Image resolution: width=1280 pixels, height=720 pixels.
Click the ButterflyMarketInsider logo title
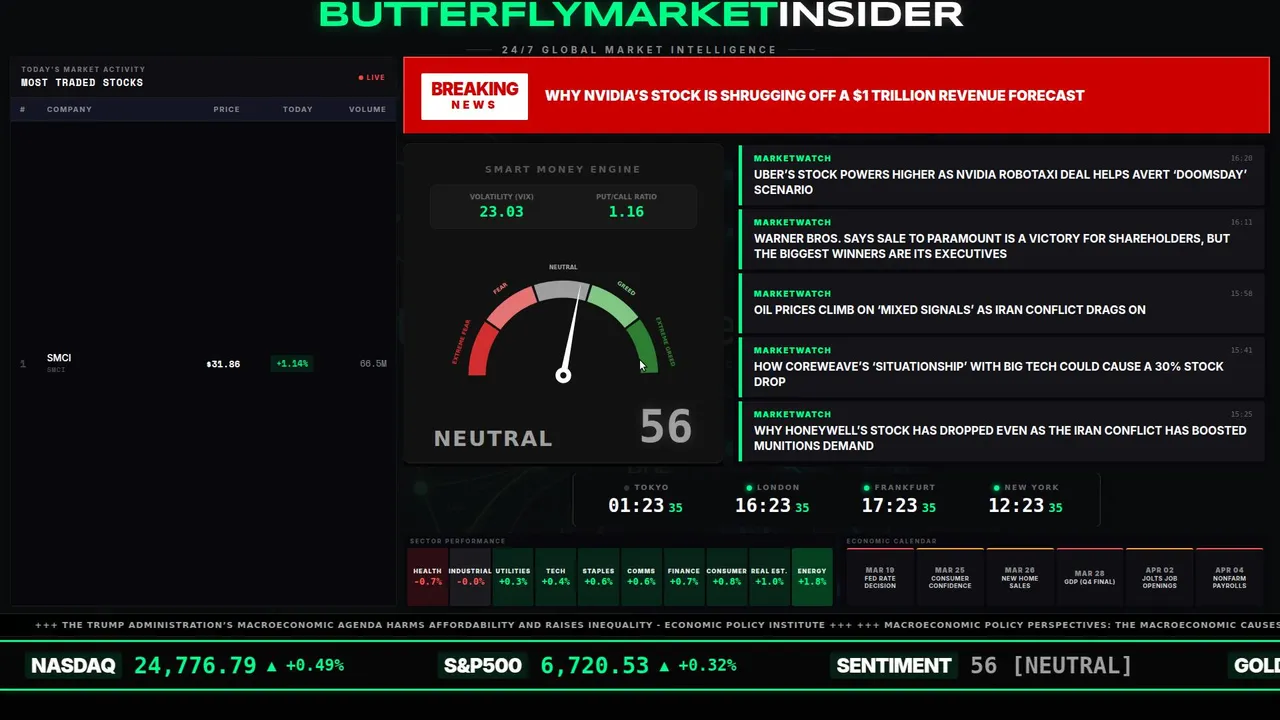click(x=640, y=14)
